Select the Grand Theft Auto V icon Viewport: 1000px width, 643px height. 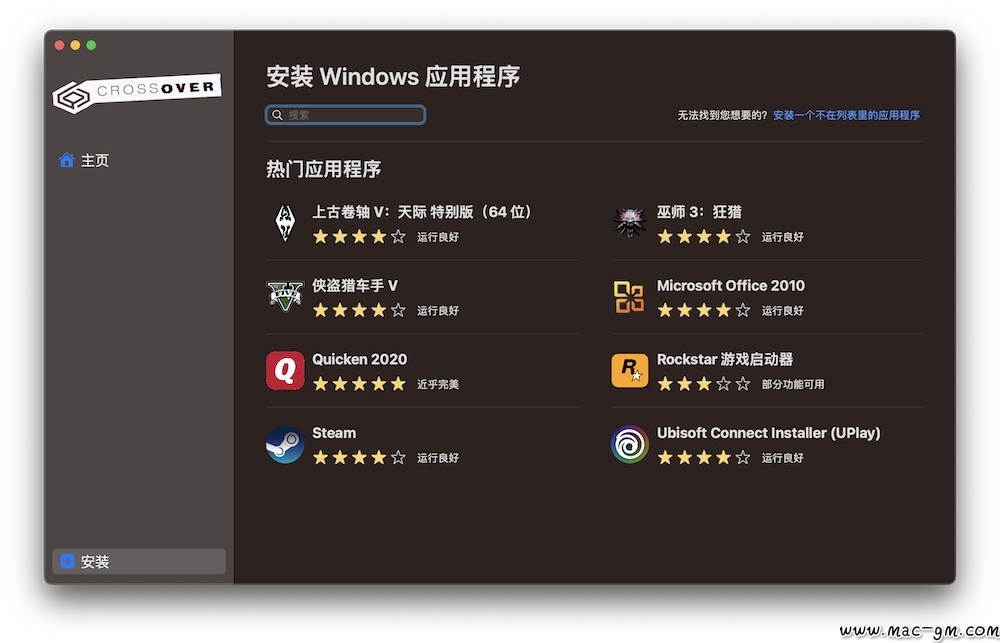point(284,297)
